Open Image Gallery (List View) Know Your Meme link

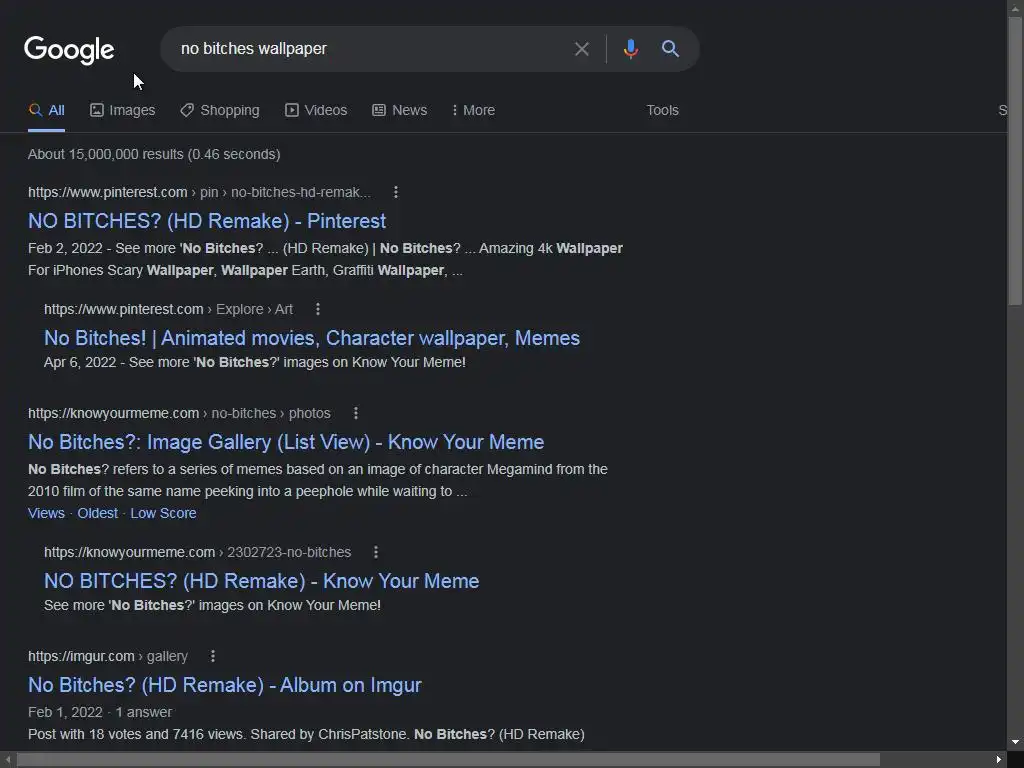coord(286,442)
